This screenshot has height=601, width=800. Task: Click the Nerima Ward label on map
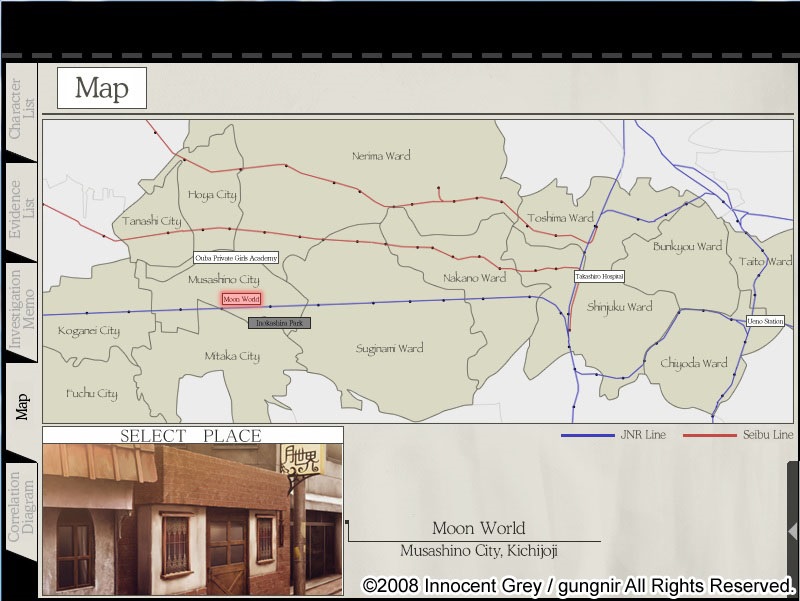pyautogui.click(x=381, y=156)
